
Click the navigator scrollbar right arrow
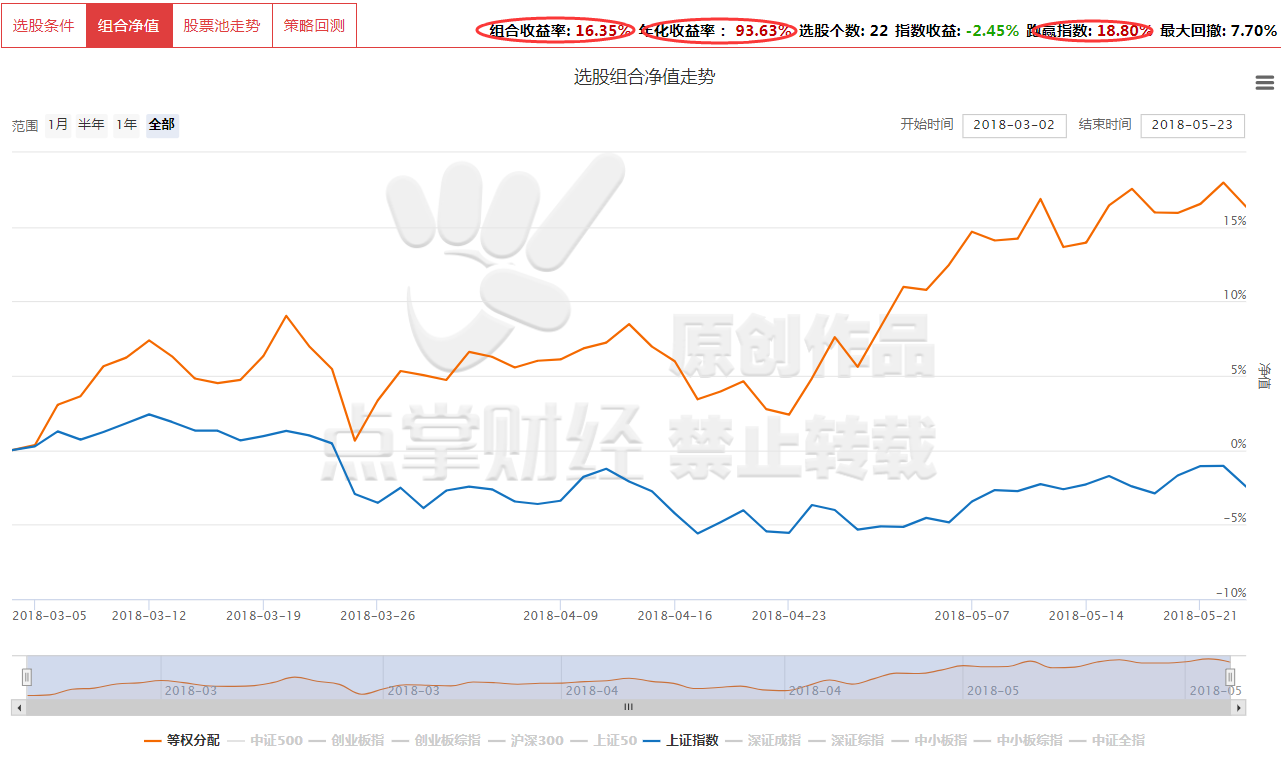point(1240,707)
